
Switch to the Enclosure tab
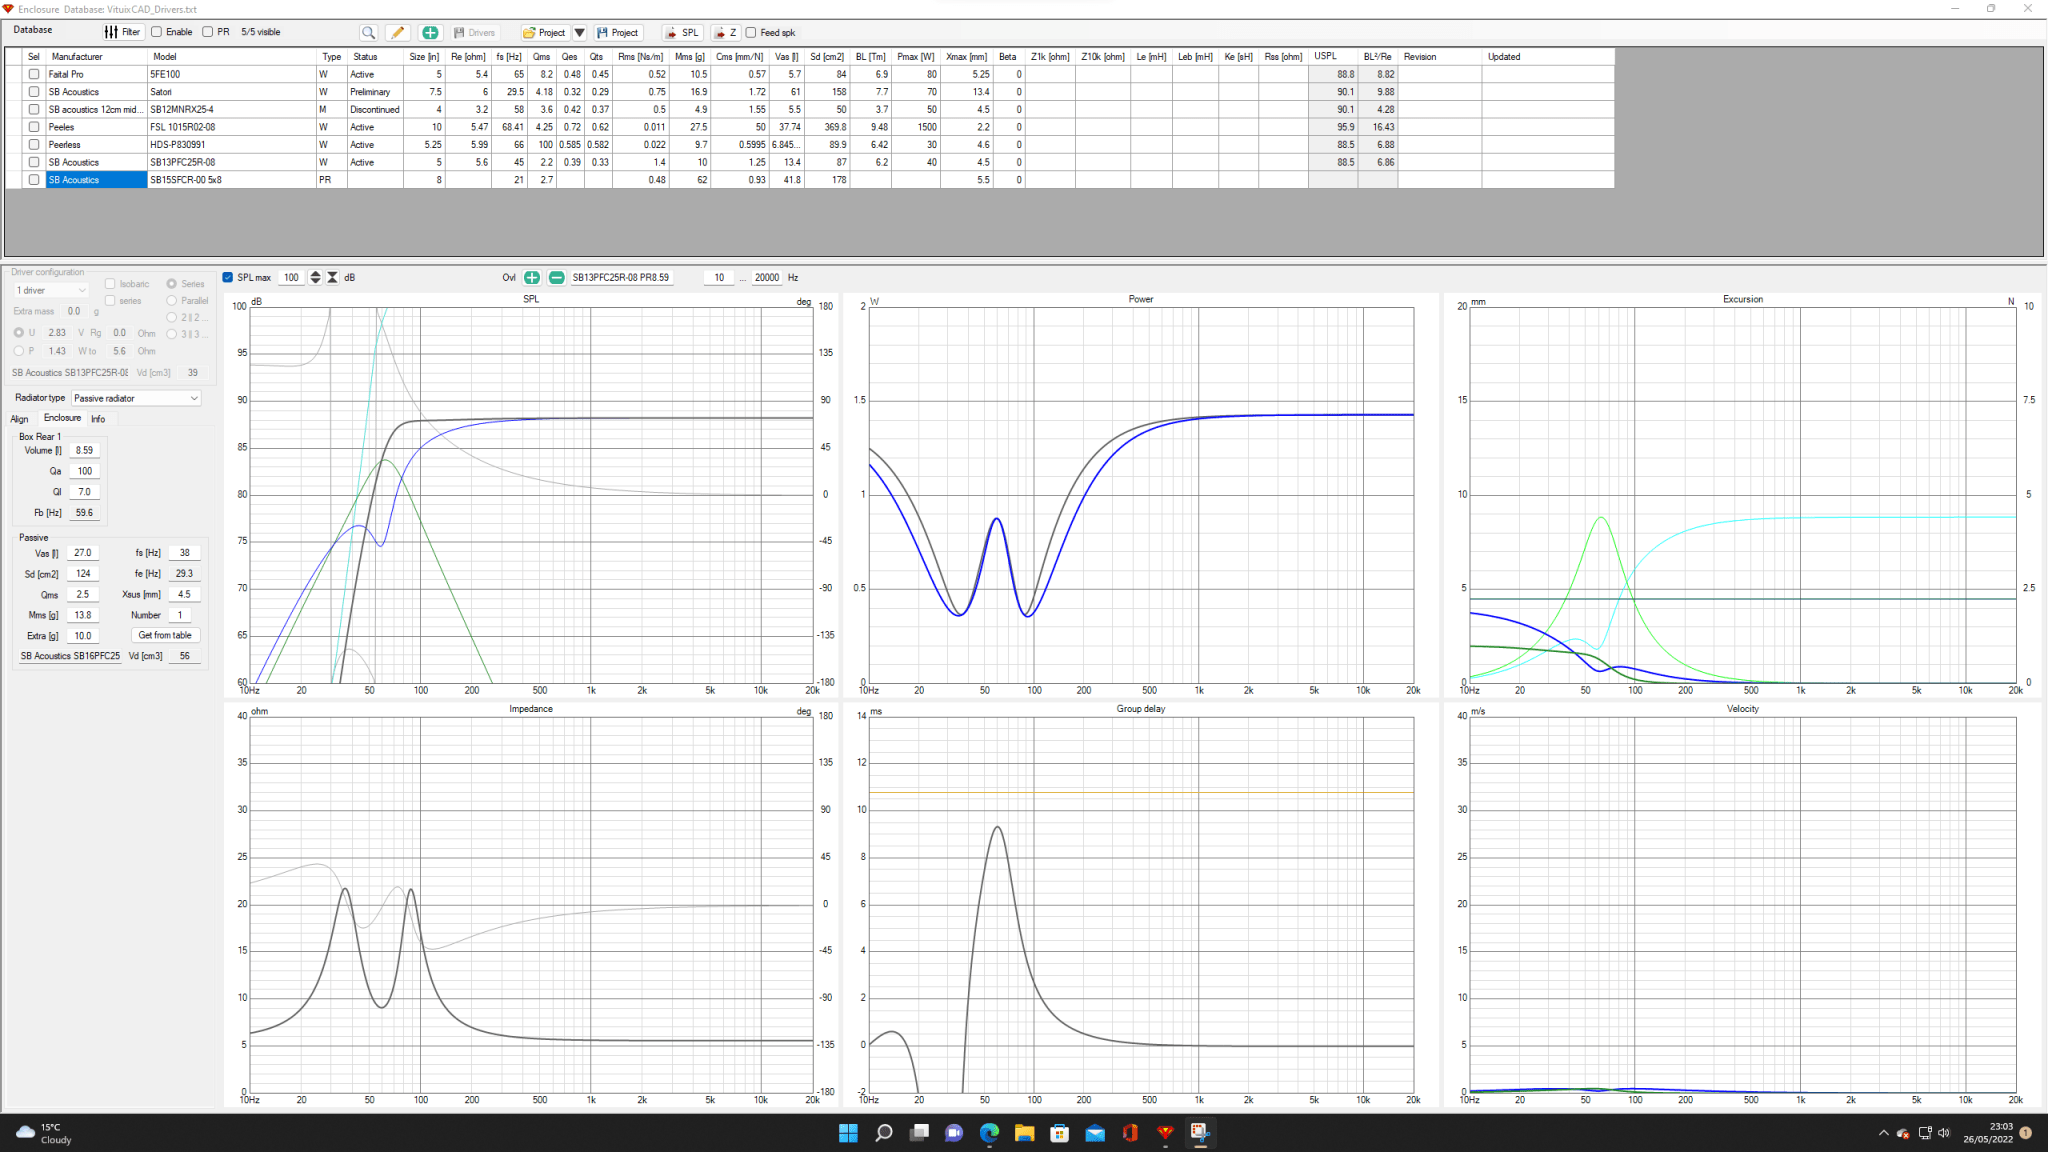pos(62,418)
